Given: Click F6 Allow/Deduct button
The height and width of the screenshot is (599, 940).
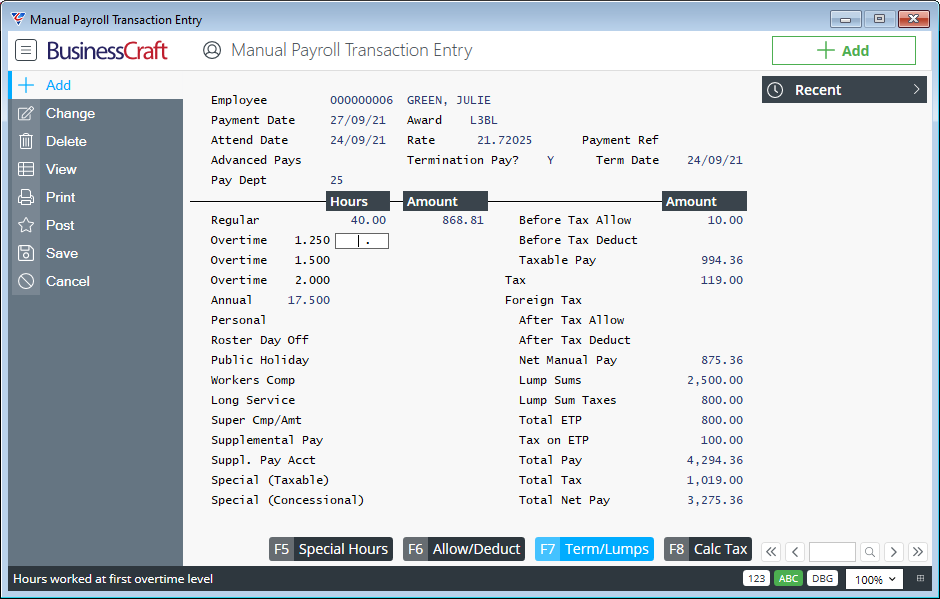Looking at the screenshot, I should tap(464, 549).
